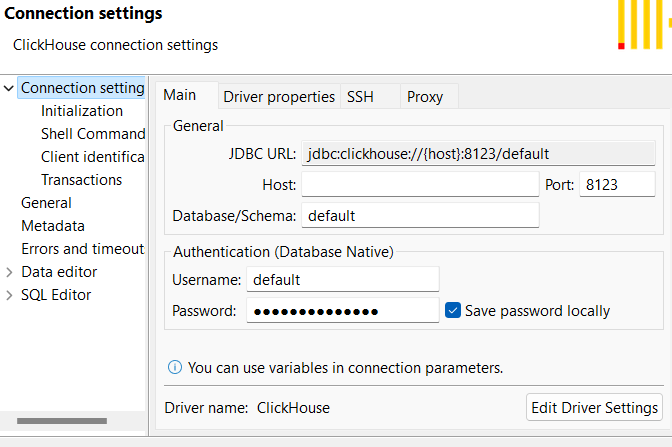Click the horizontal scrollbar under the settings tree
This screenshot has height=447, width=672.
coord(62,421)
